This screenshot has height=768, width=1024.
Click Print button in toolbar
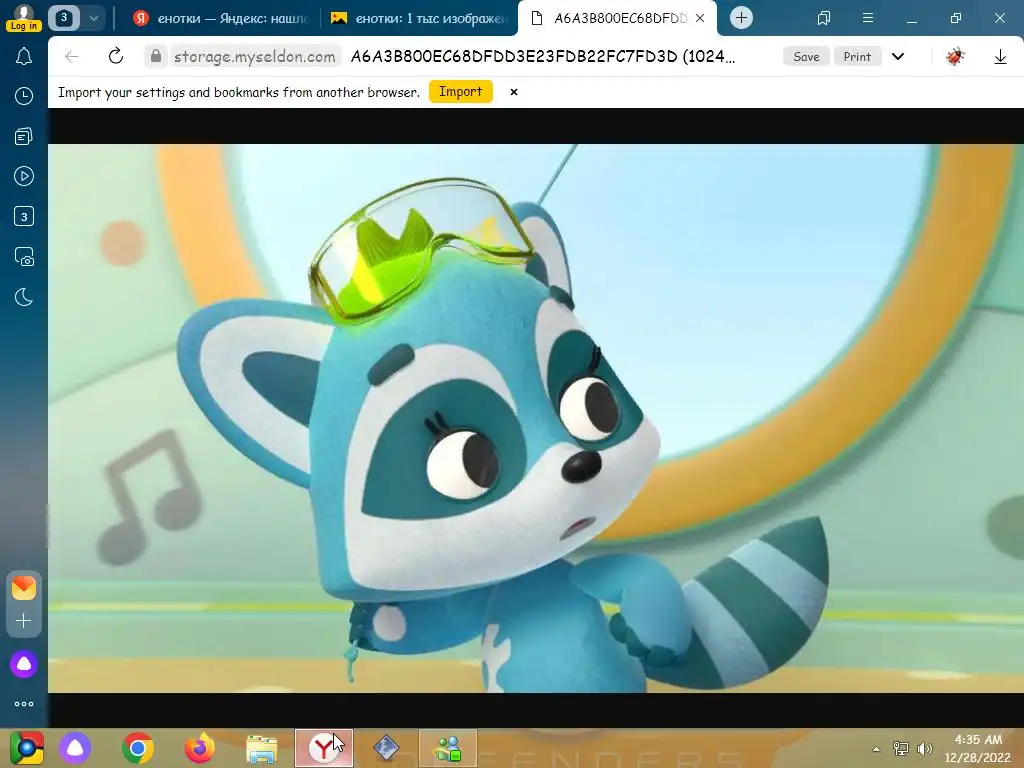[x=857, y=56]
